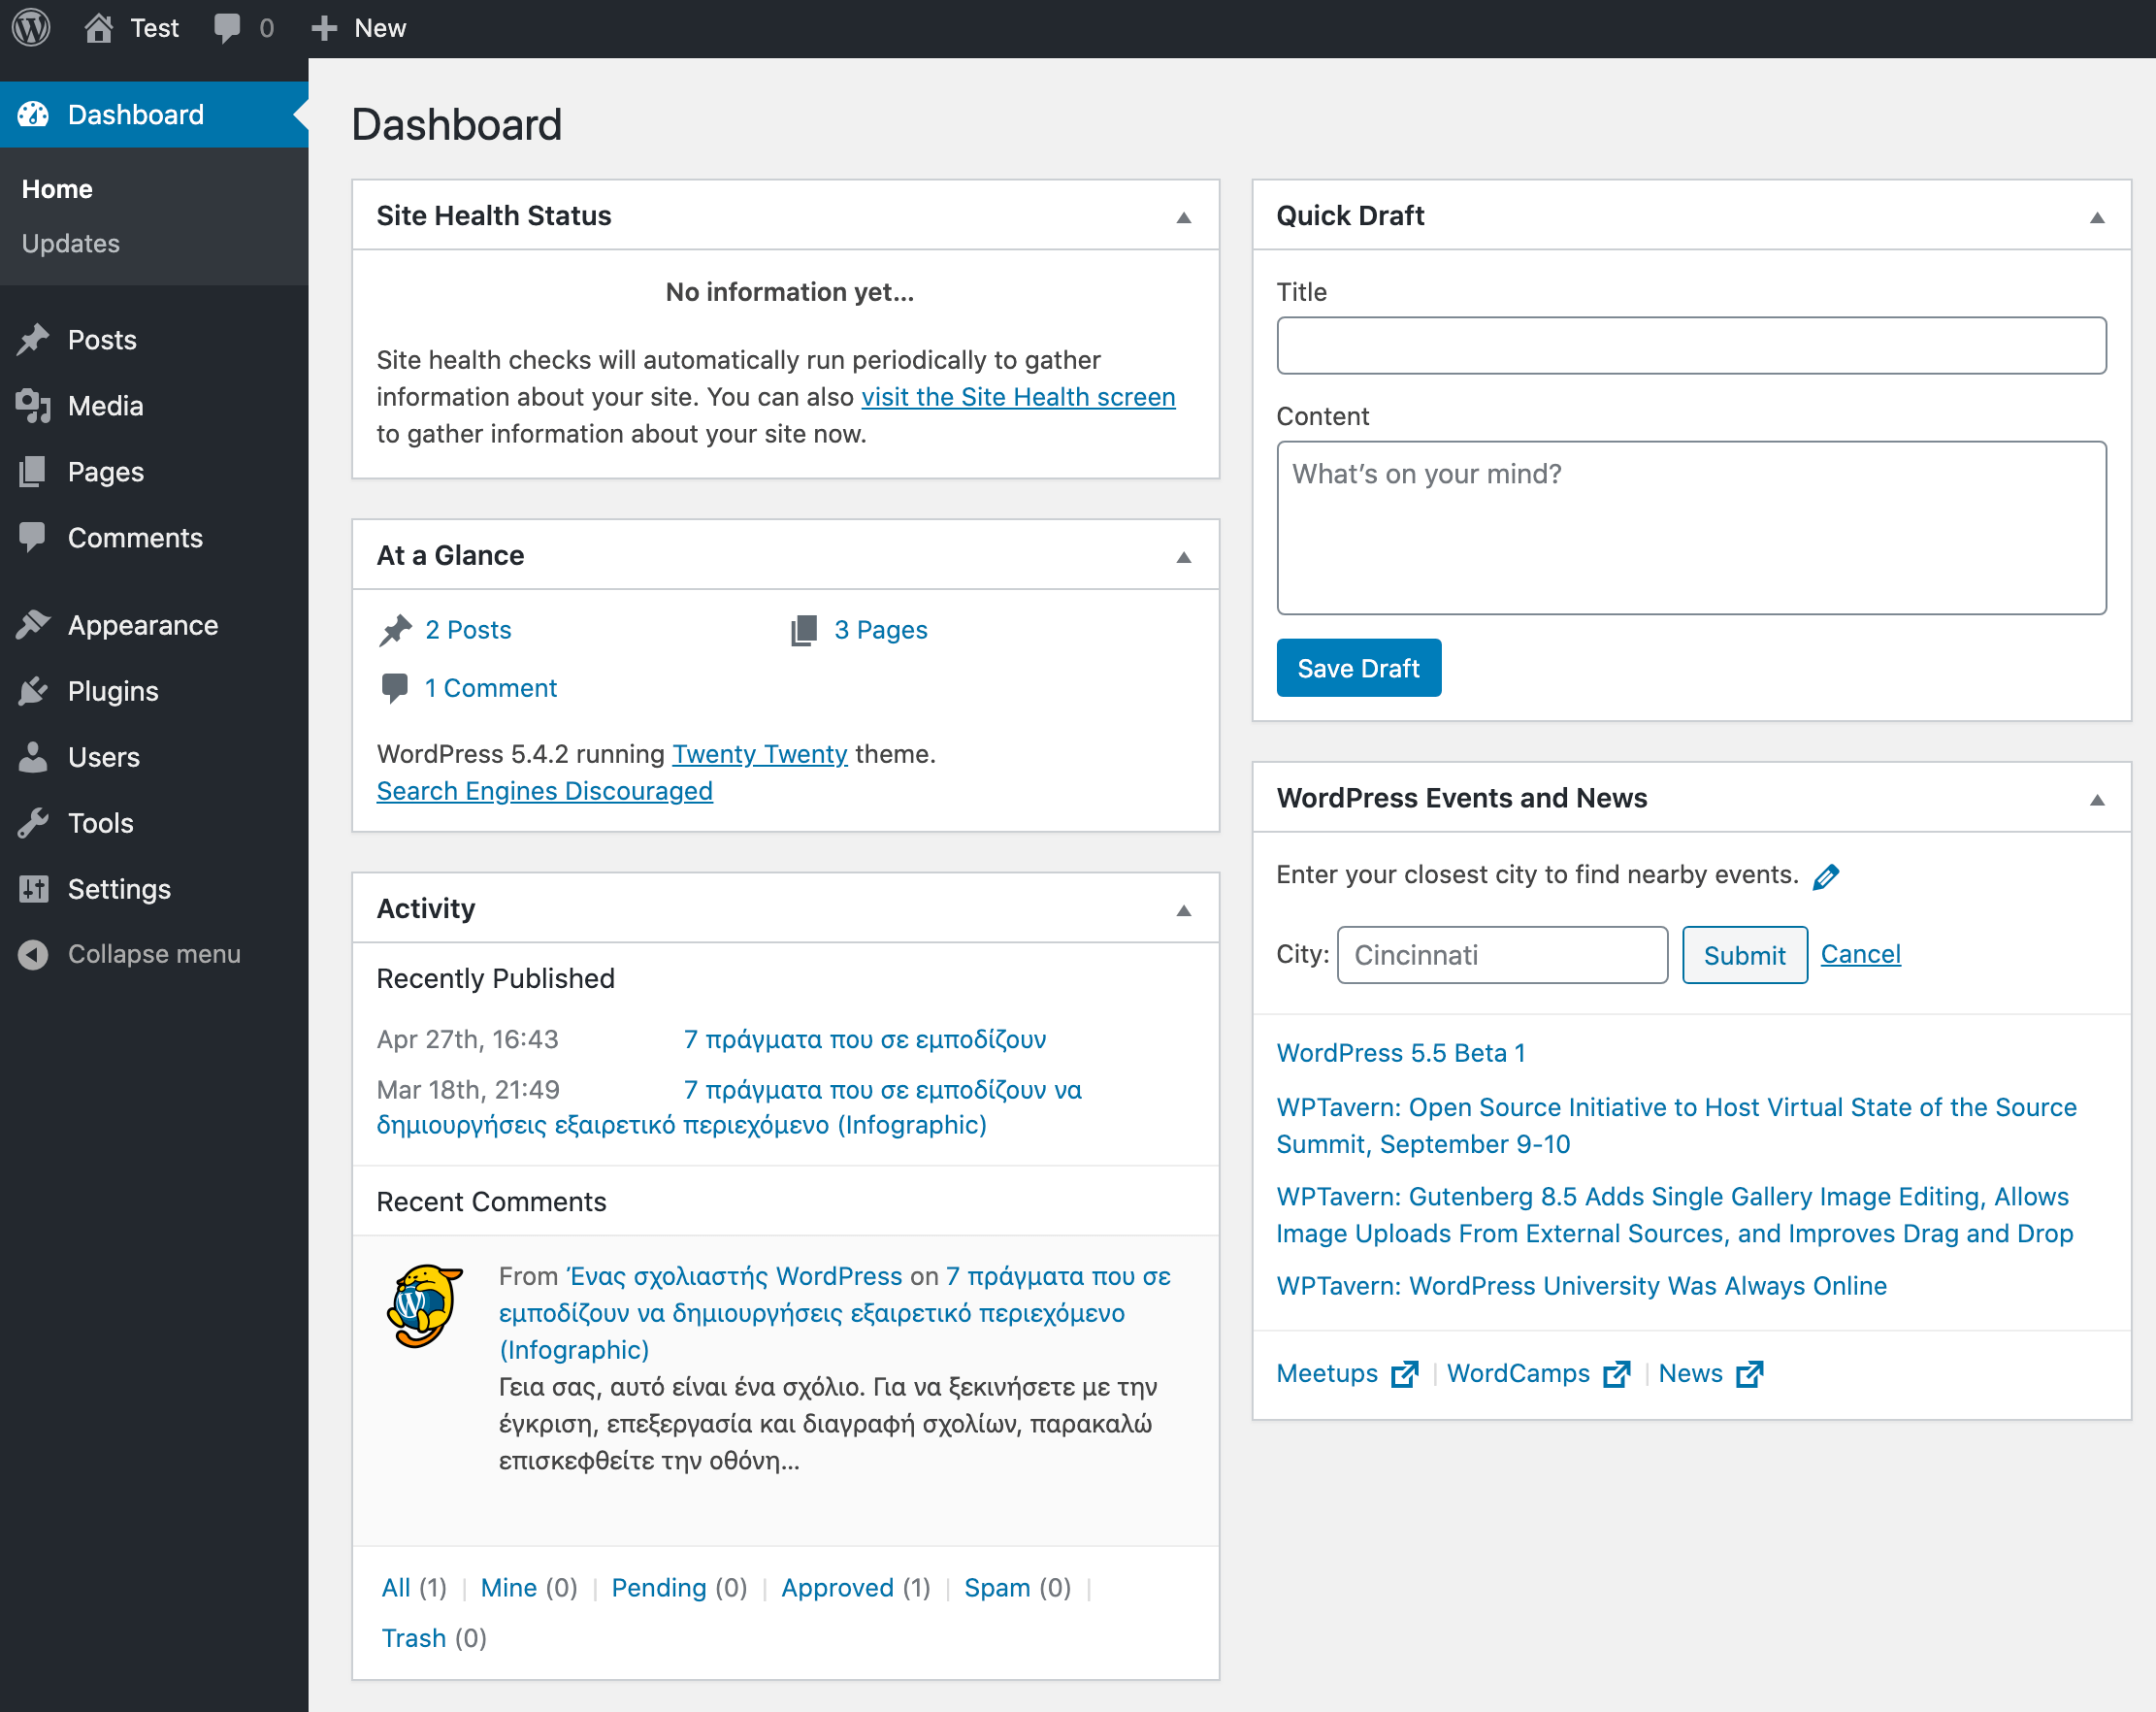Open the Meetups link text
This screenshot has height=1712, width=2156.
1327,1374
